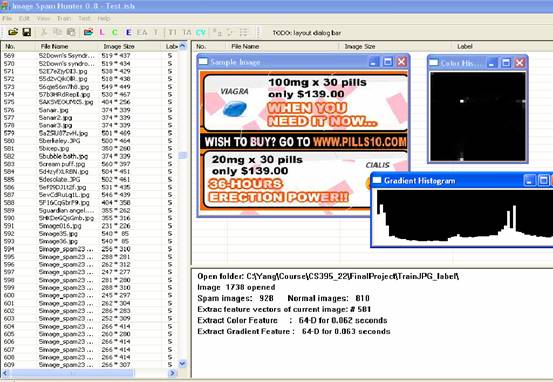Click the grayed EA toolbar icon
This screenshot has height=382, width=553.
pyautogui.click(x=142, y=32)
